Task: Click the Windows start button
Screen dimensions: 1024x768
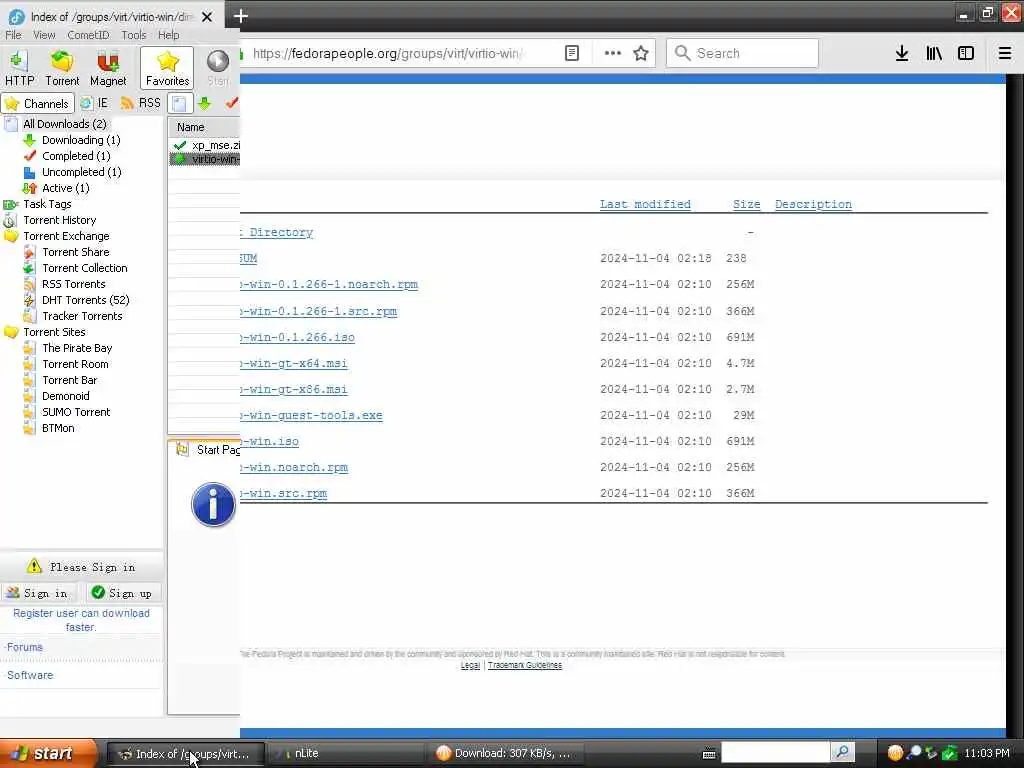Action: click(x=47, y=754)
